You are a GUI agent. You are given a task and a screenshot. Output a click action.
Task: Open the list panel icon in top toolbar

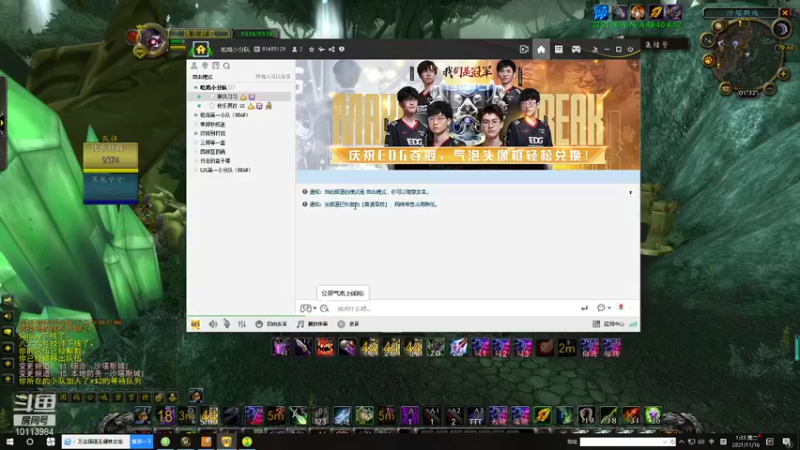pos(559,49)
